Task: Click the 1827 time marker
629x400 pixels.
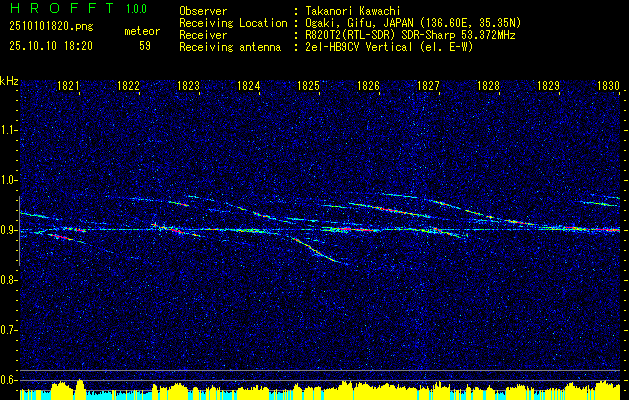Action: pyautogui.click(x=428, y=85)
